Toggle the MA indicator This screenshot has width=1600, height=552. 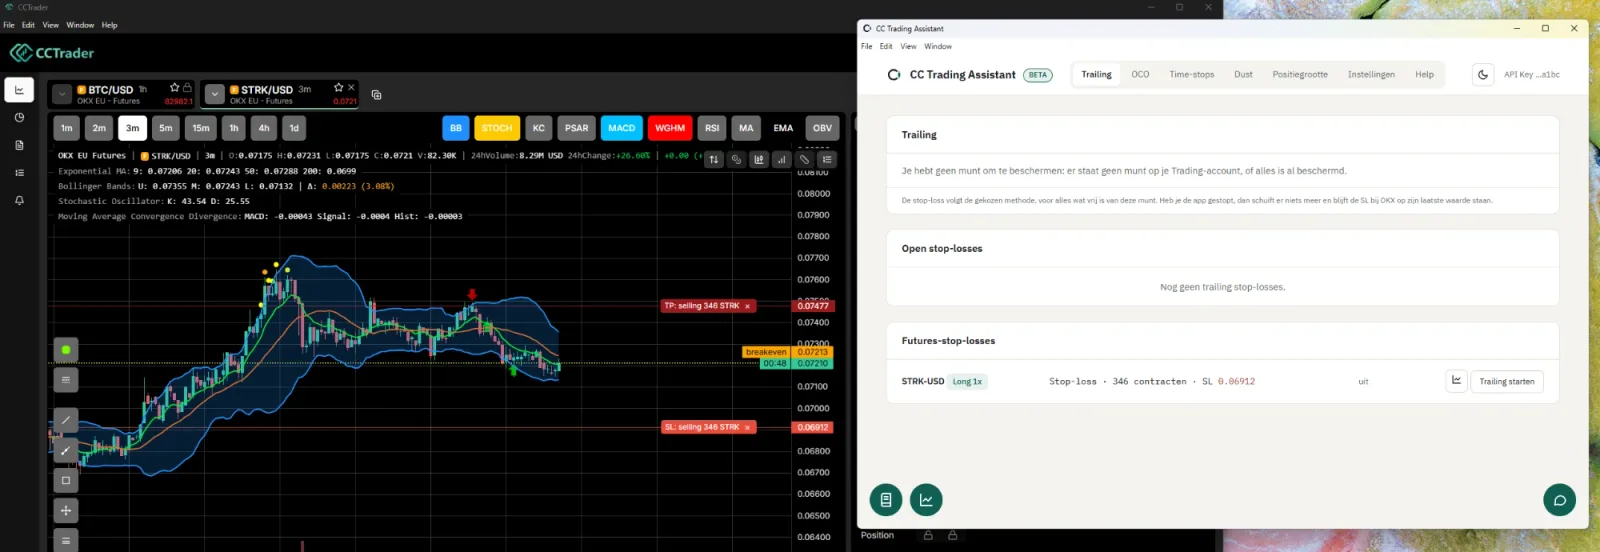[x=746, y=128]
